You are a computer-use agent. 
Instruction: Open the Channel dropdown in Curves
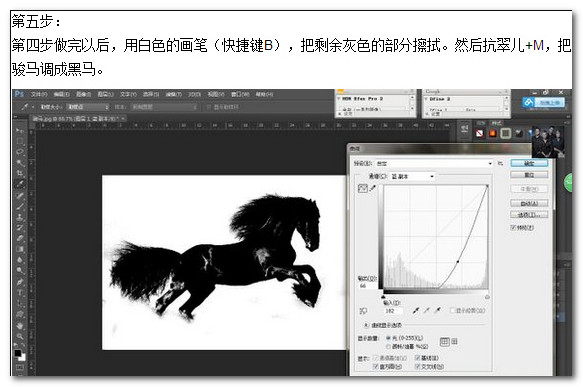pyautogui.click(x=412, y=176)
